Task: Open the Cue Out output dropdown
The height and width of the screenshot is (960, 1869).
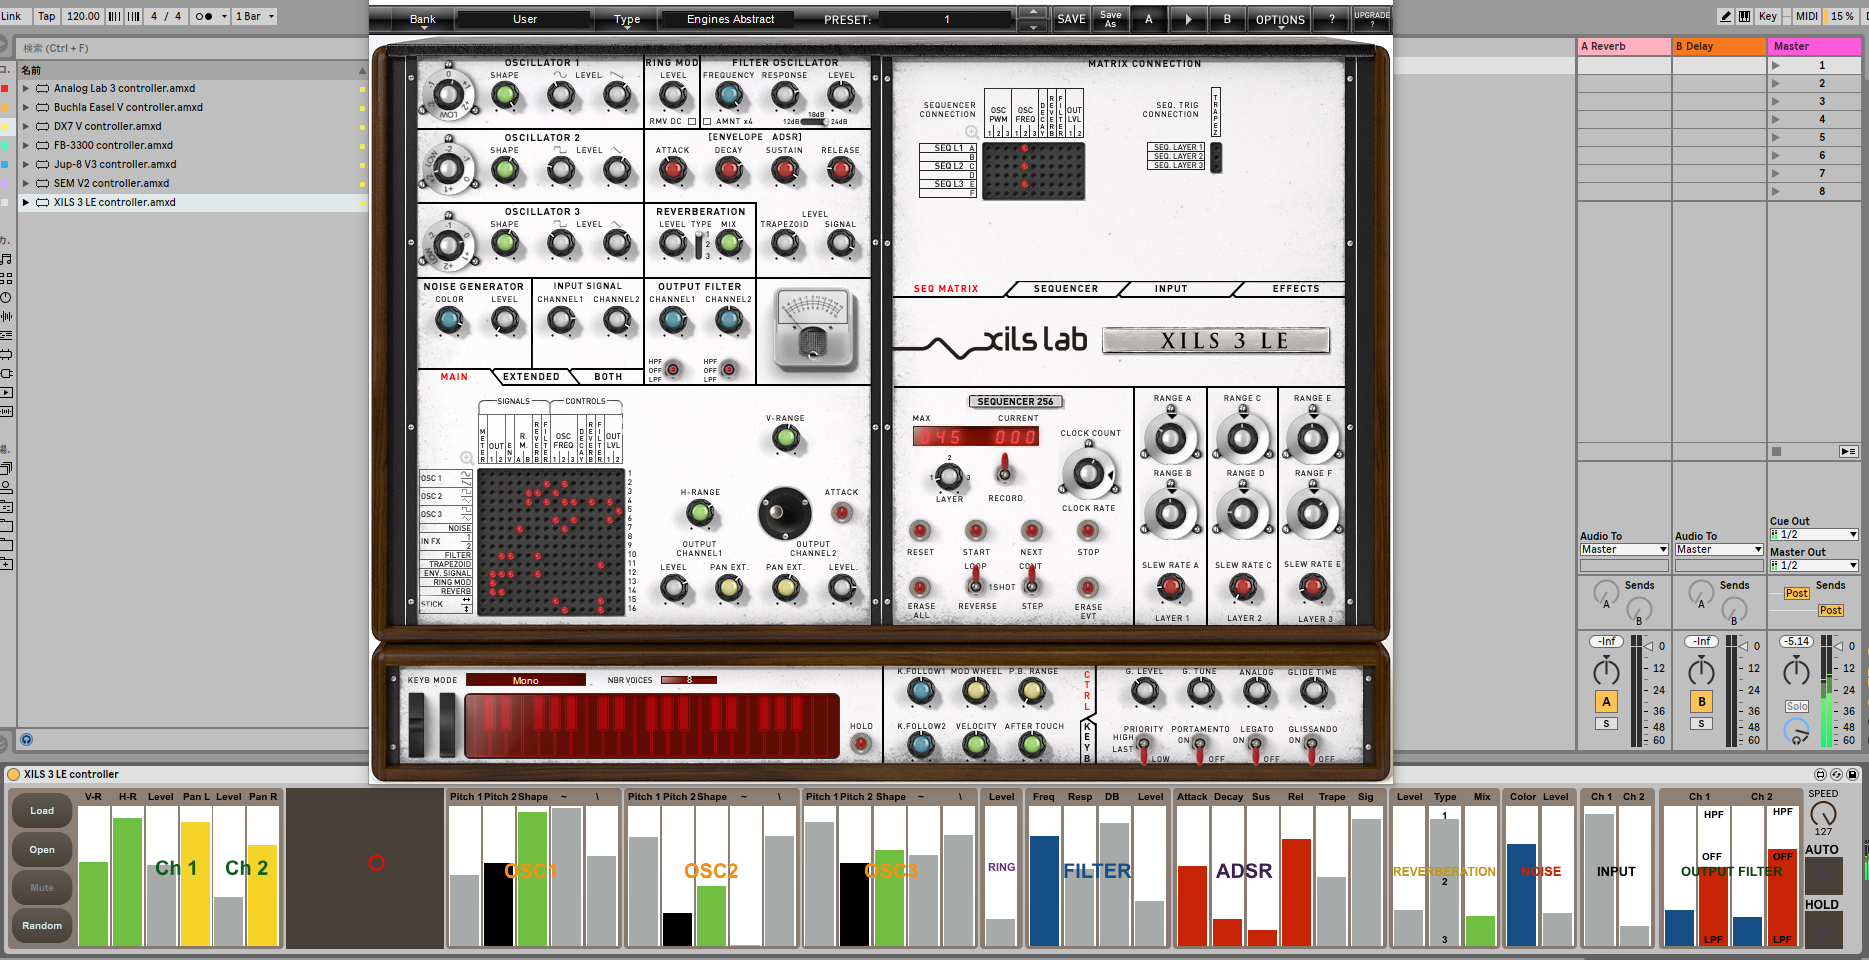Action: 1814,535
